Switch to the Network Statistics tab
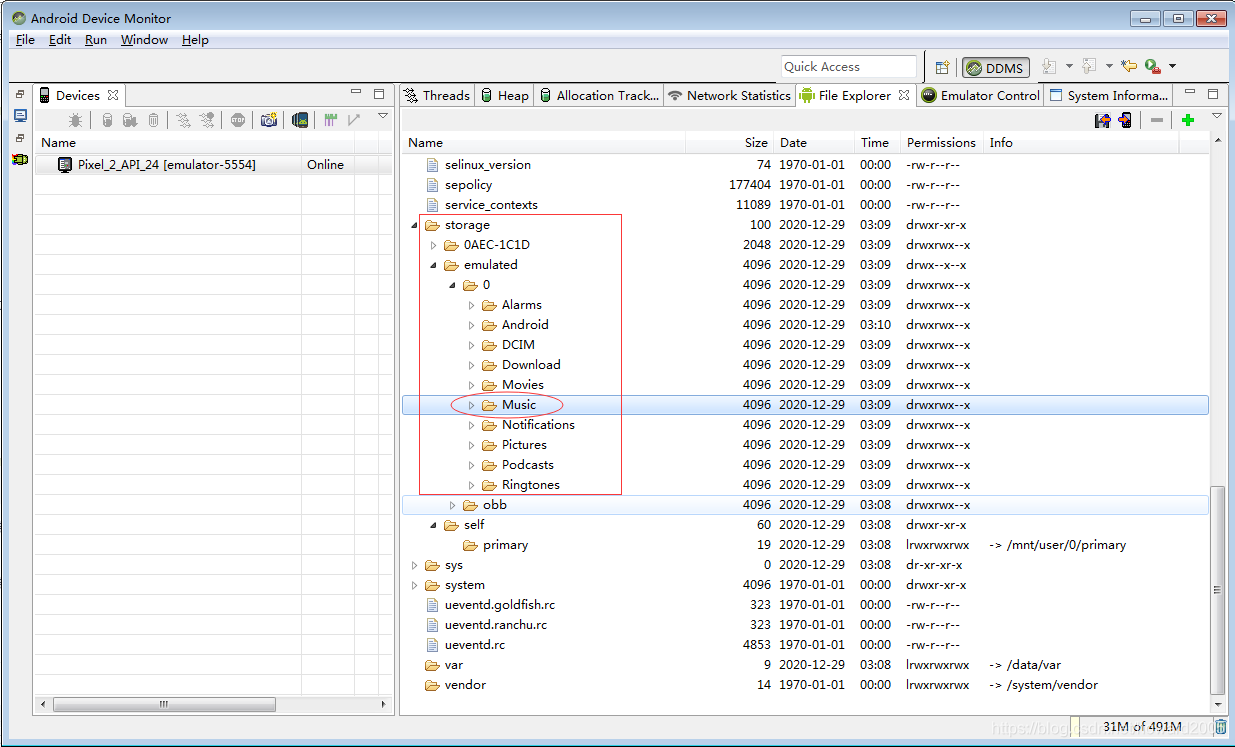 tap(729, 95)
